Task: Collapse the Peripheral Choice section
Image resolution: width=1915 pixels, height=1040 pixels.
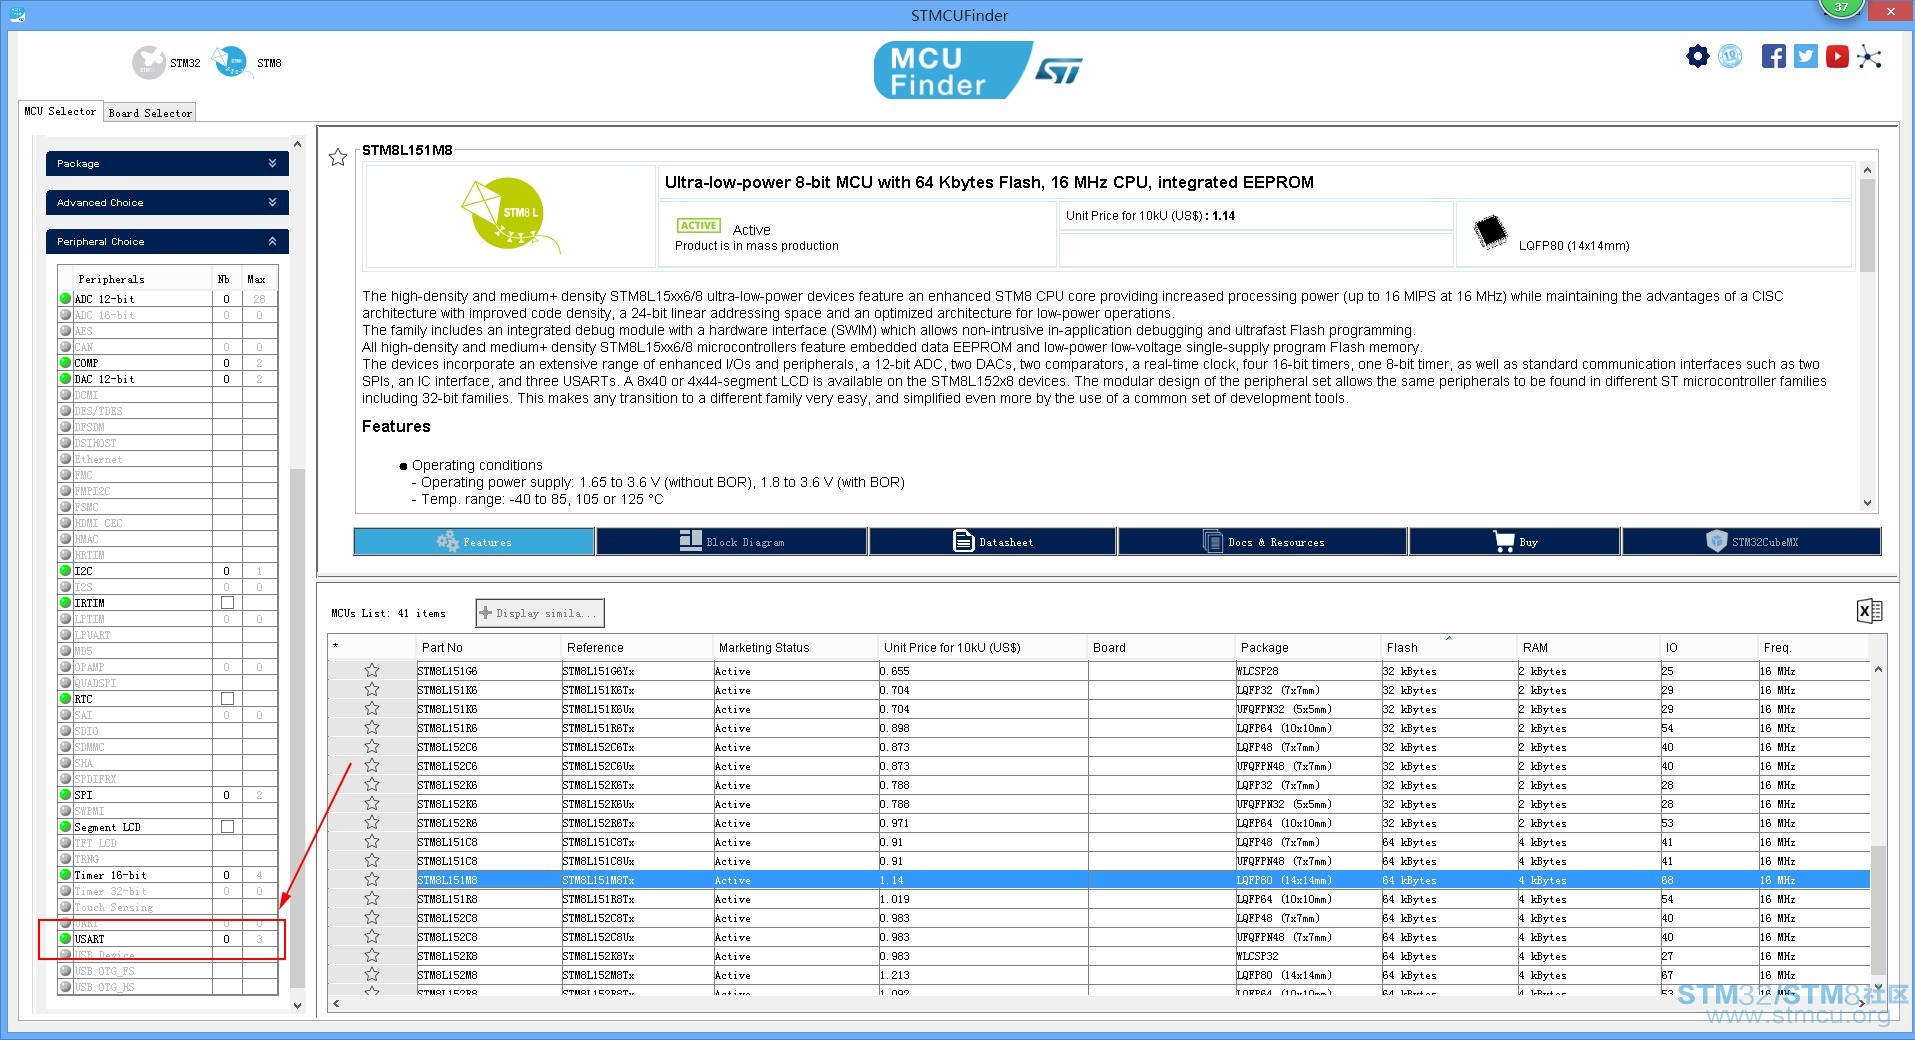Action: (167, 241)
